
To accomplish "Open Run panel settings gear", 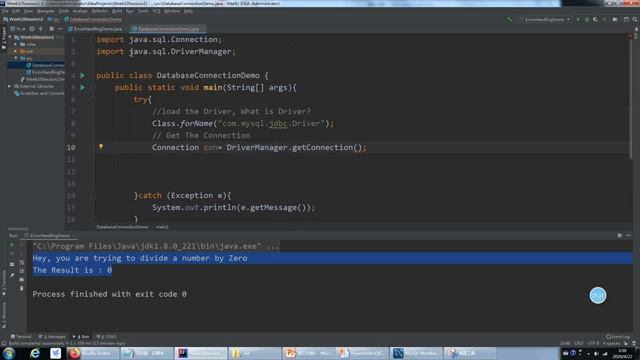I will click(620, 236).
